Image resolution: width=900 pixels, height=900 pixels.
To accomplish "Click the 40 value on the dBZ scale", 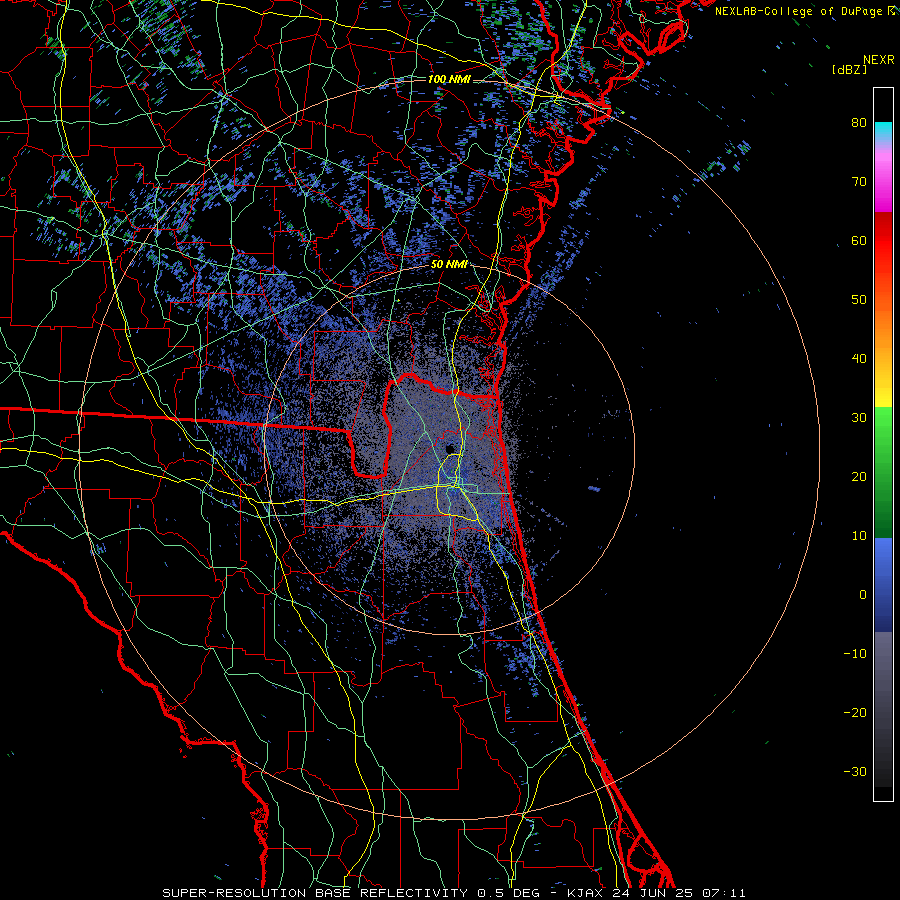I will [x=859, y=359].
